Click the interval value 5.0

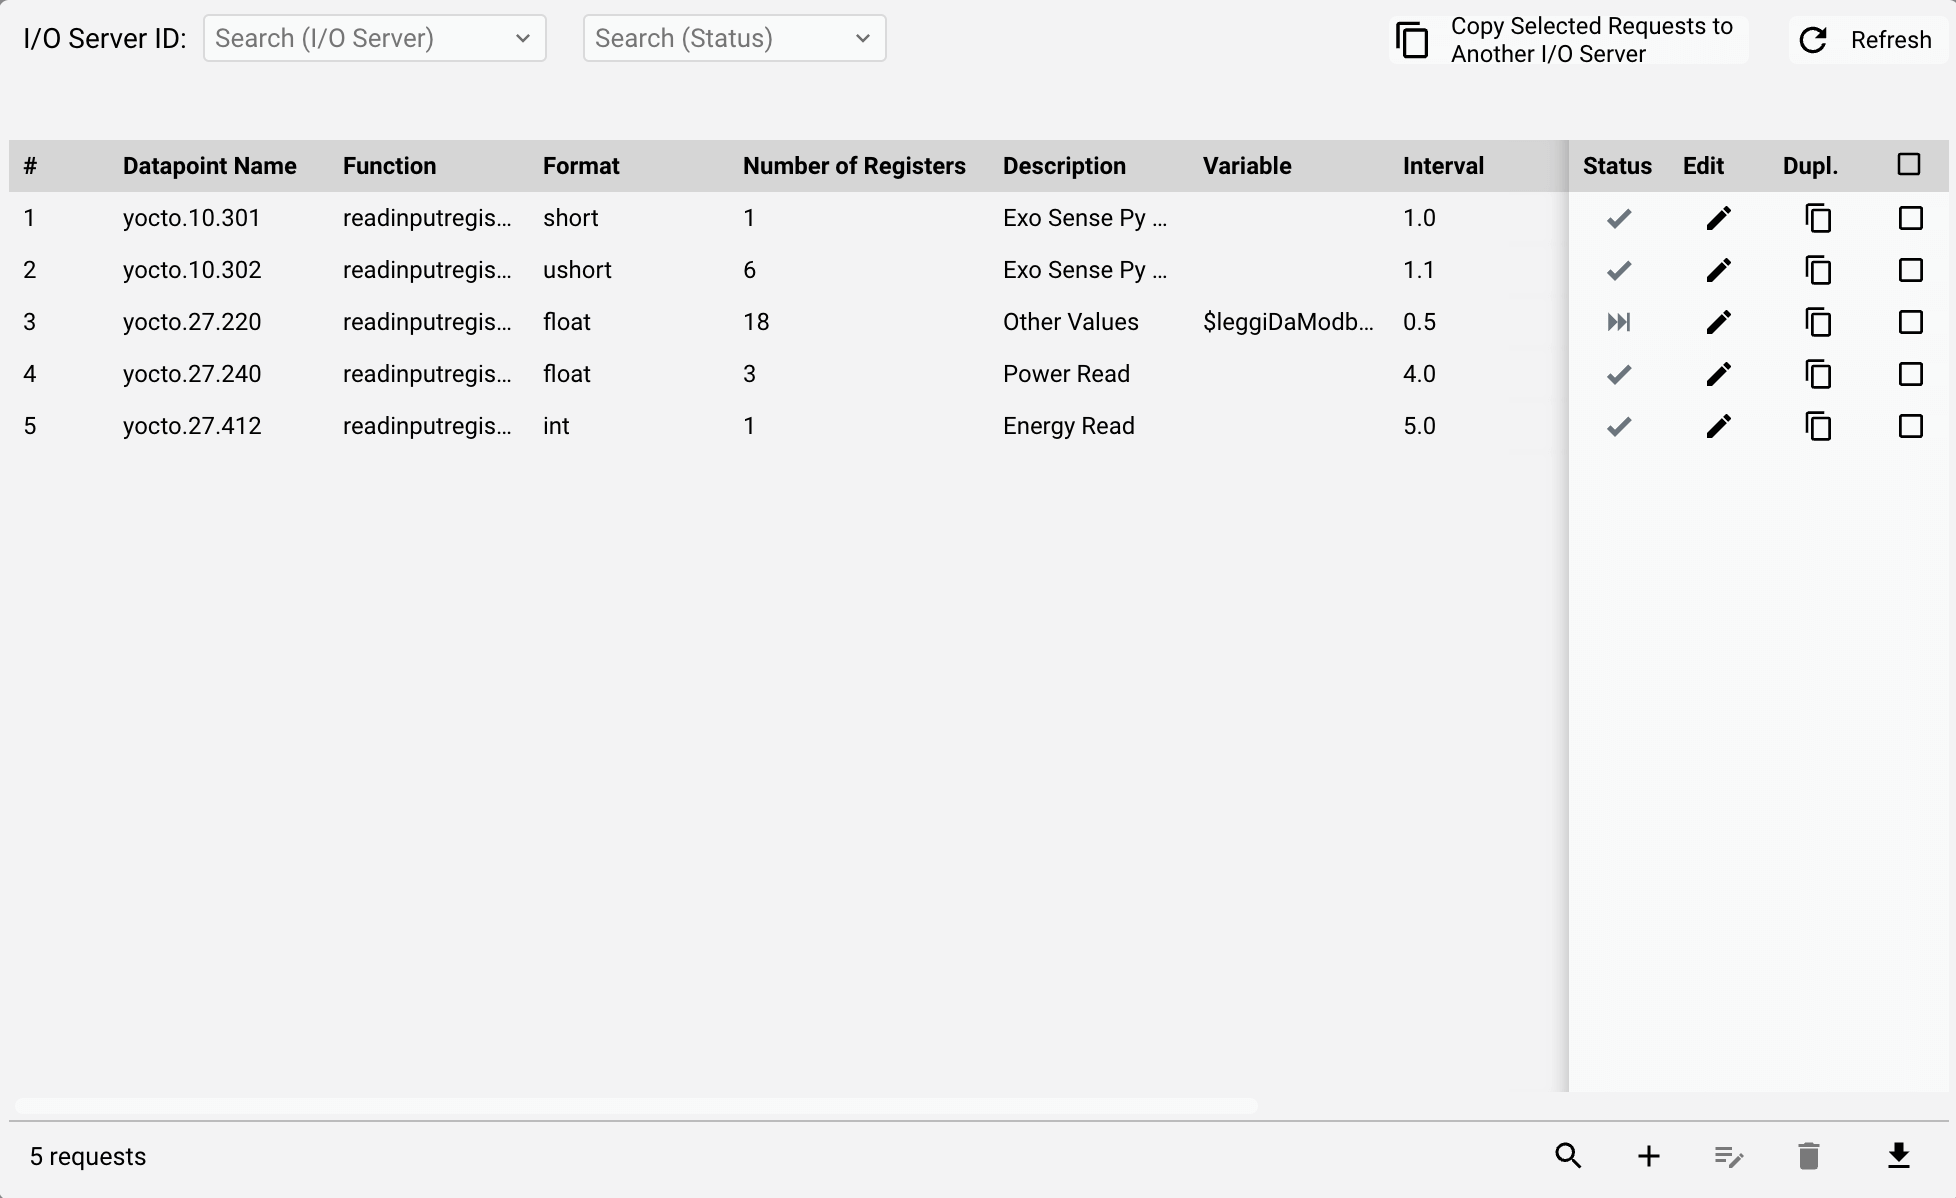[x=1419, y=426]
